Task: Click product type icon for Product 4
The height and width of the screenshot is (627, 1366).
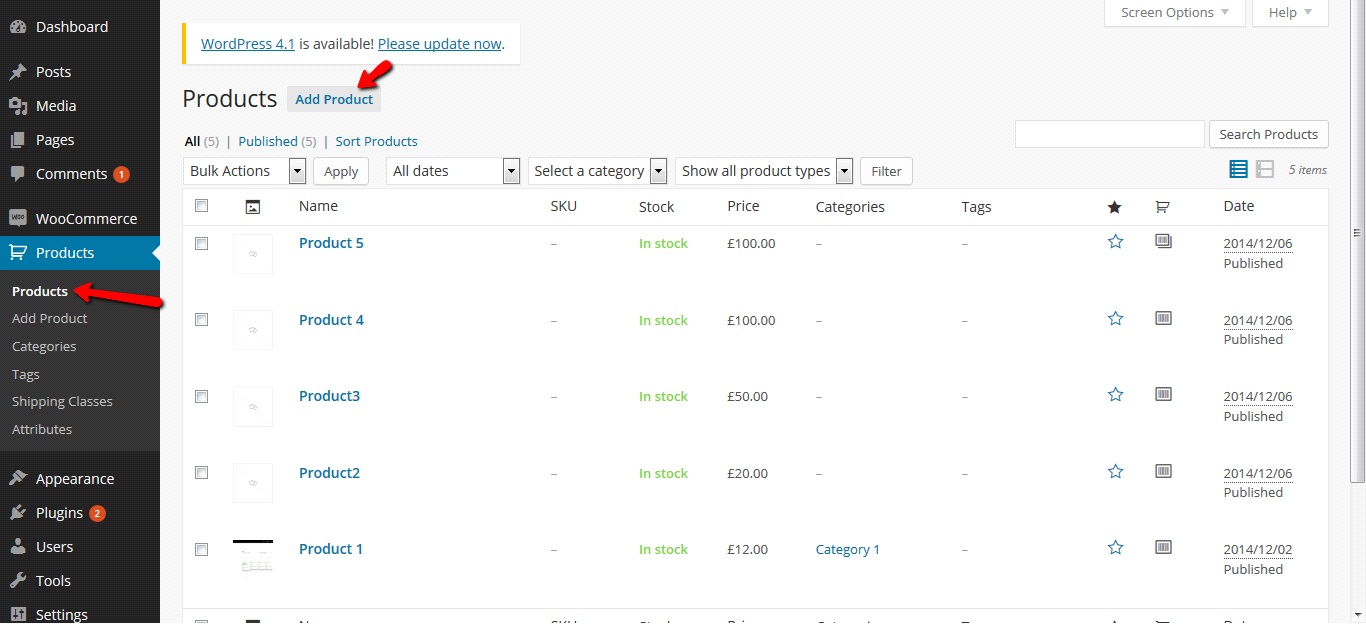Action: point(1163,319)
